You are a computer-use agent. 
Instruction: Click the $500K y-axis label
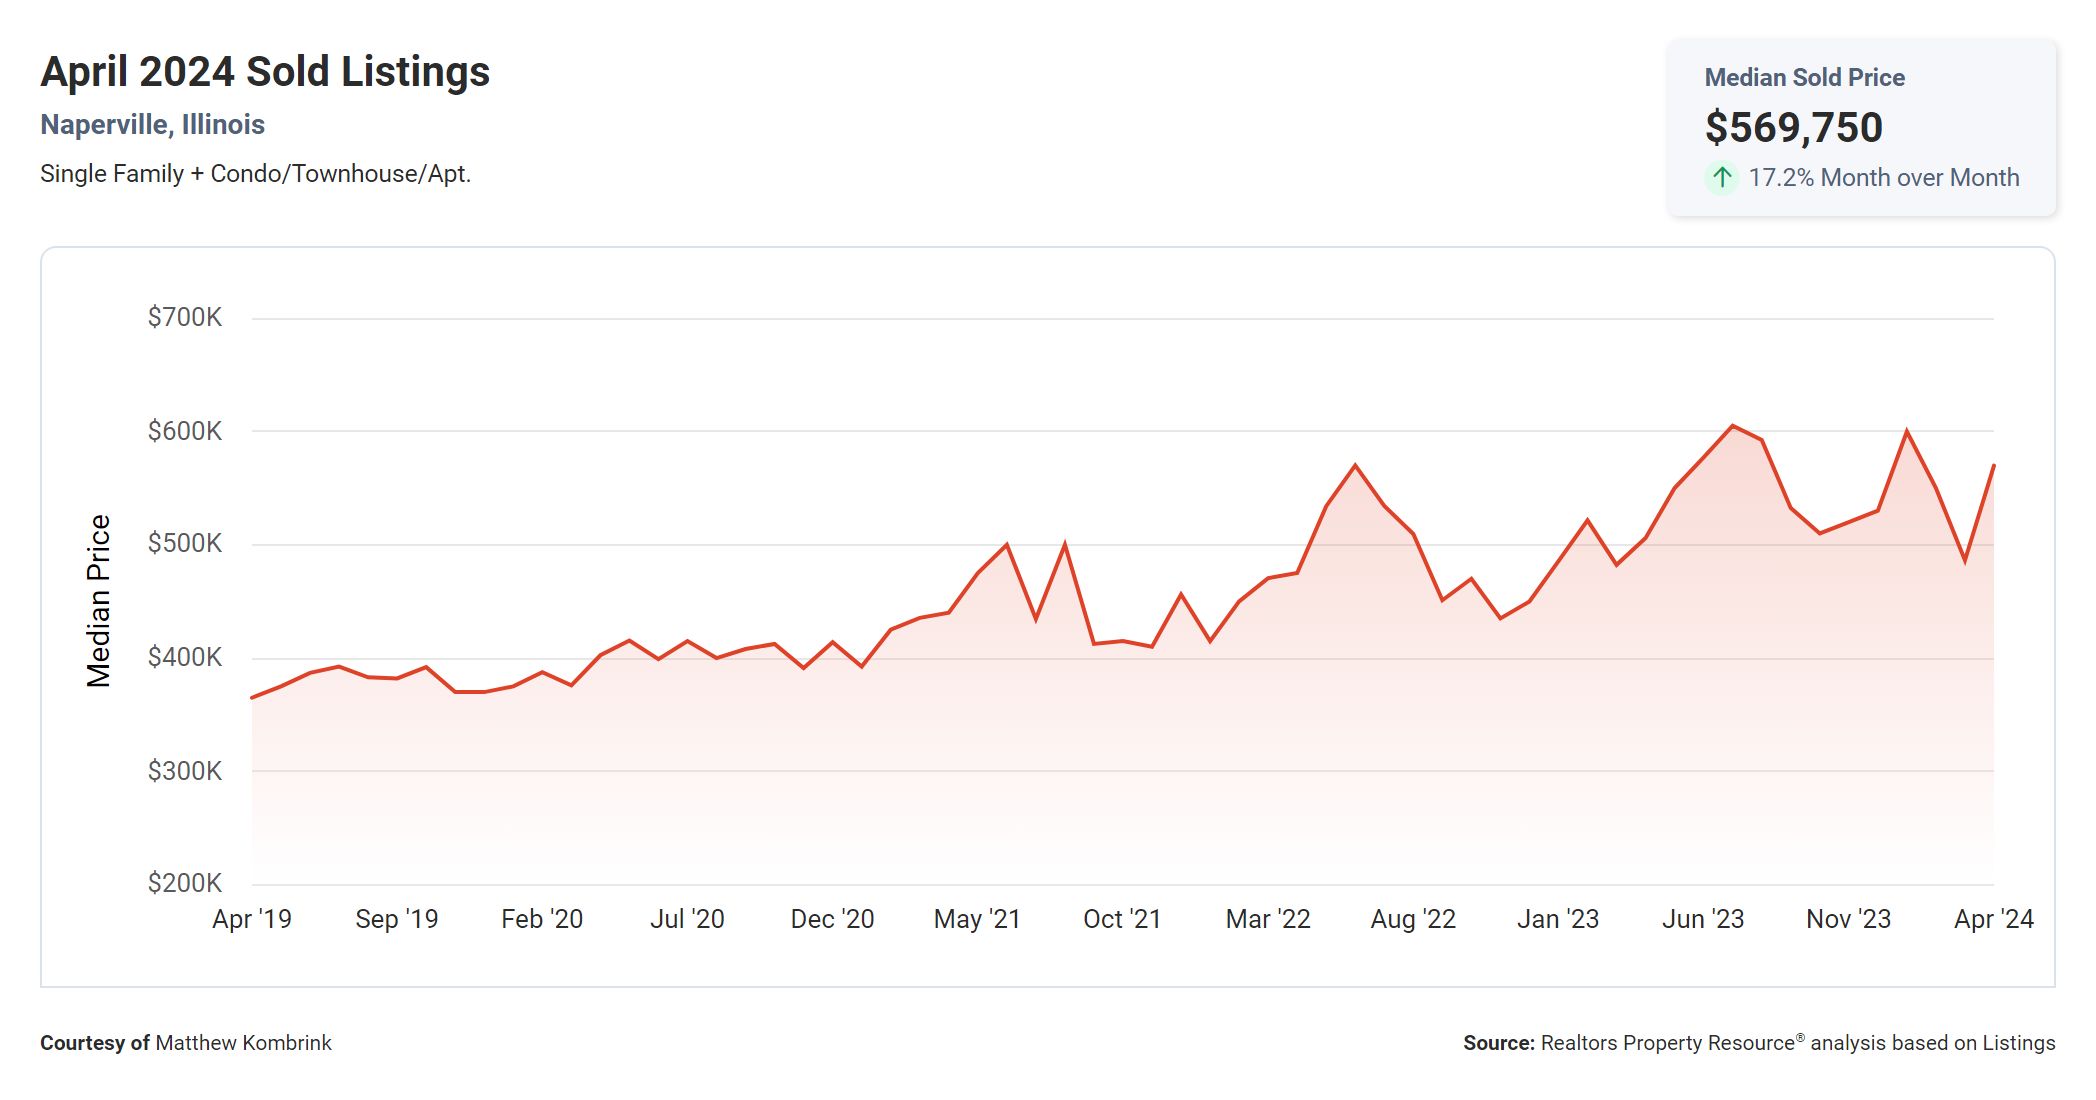click(x=185, y=544)
